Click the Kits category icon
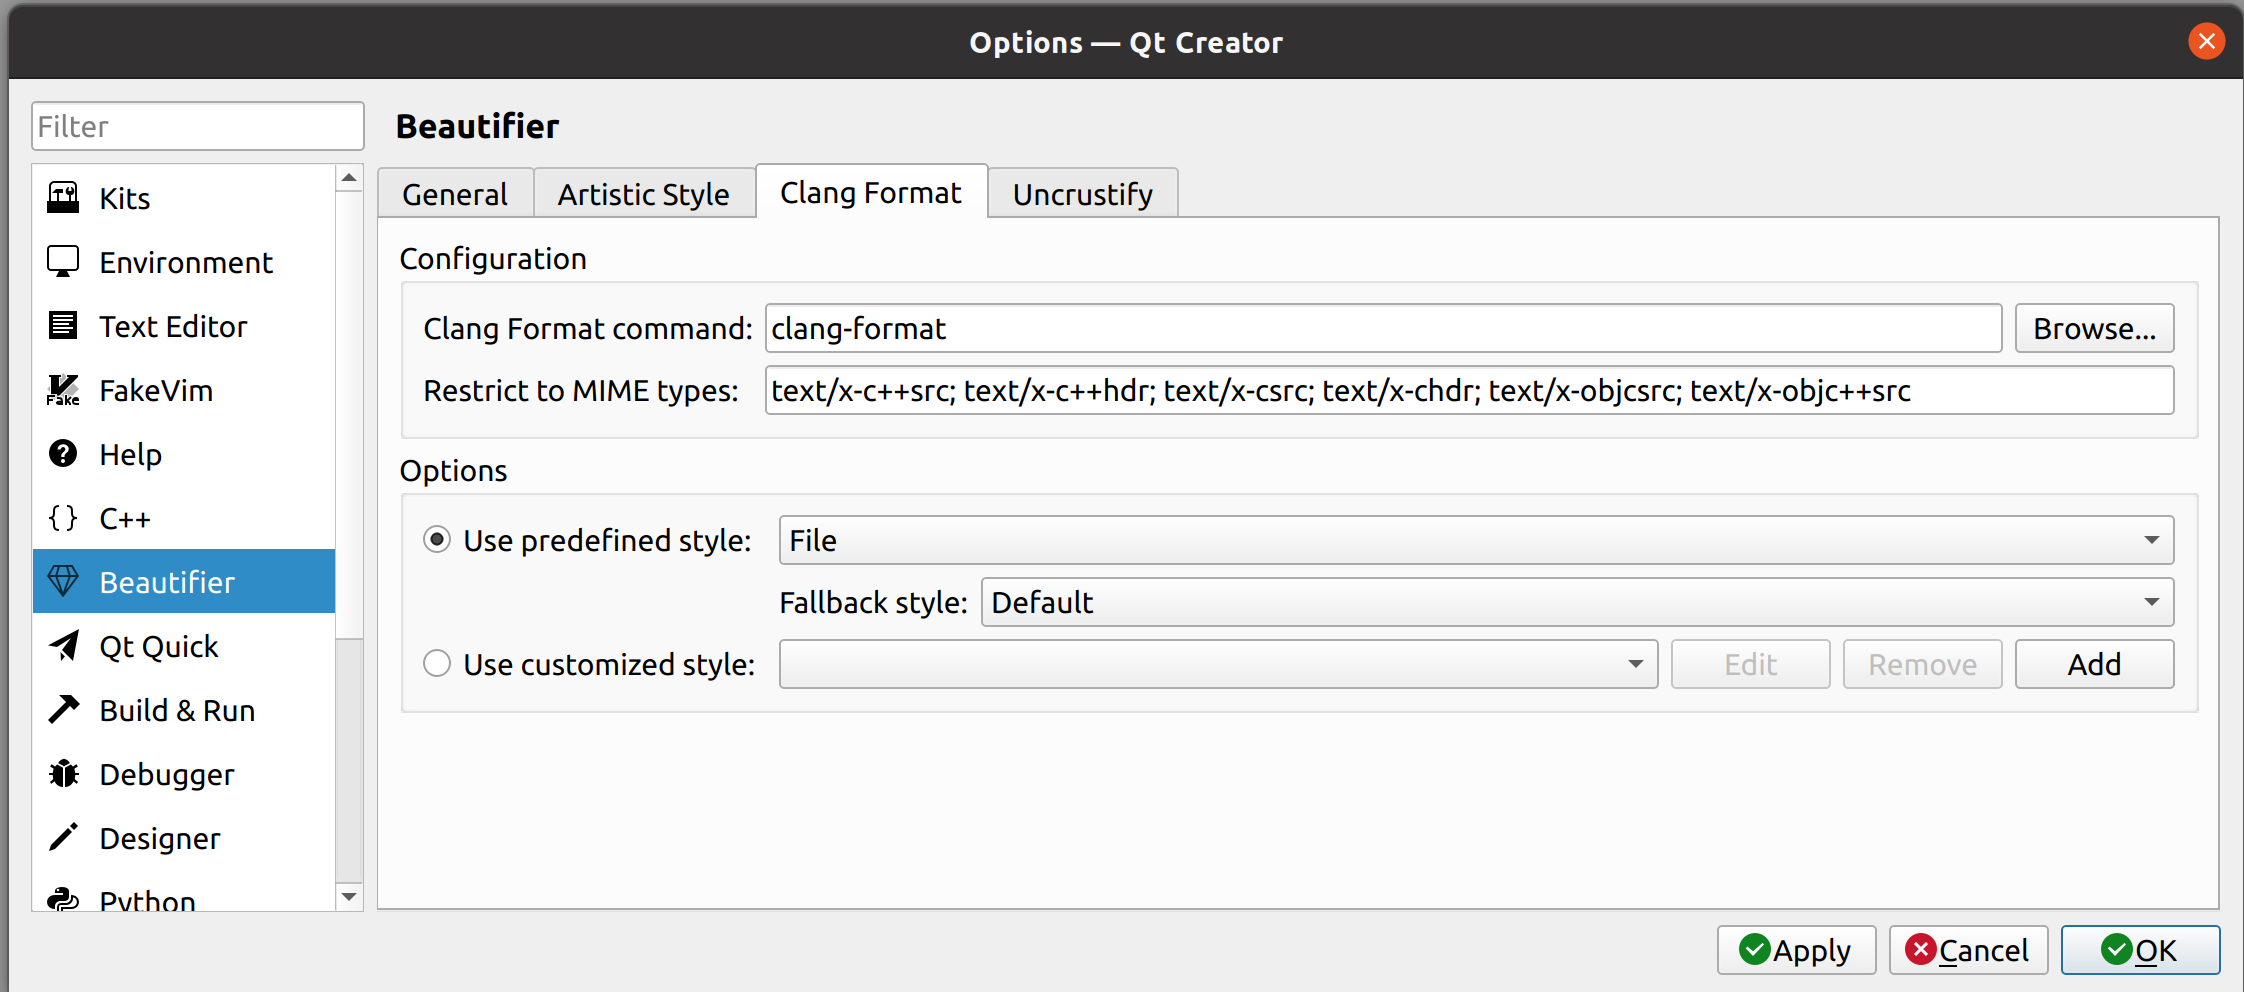 [x=63, y=198]
